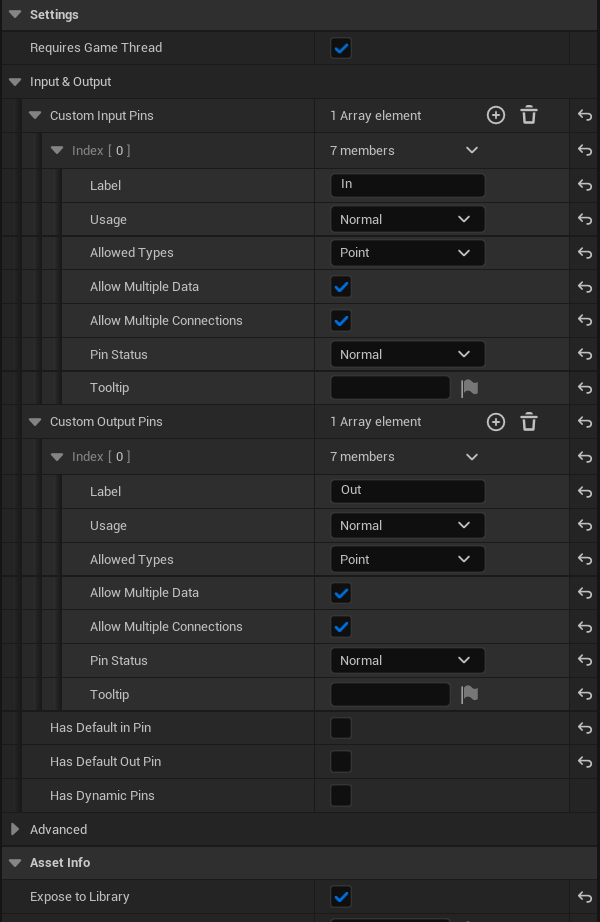
Task: Enable Has Default in Pin checkbox
Action: point(341,728)
